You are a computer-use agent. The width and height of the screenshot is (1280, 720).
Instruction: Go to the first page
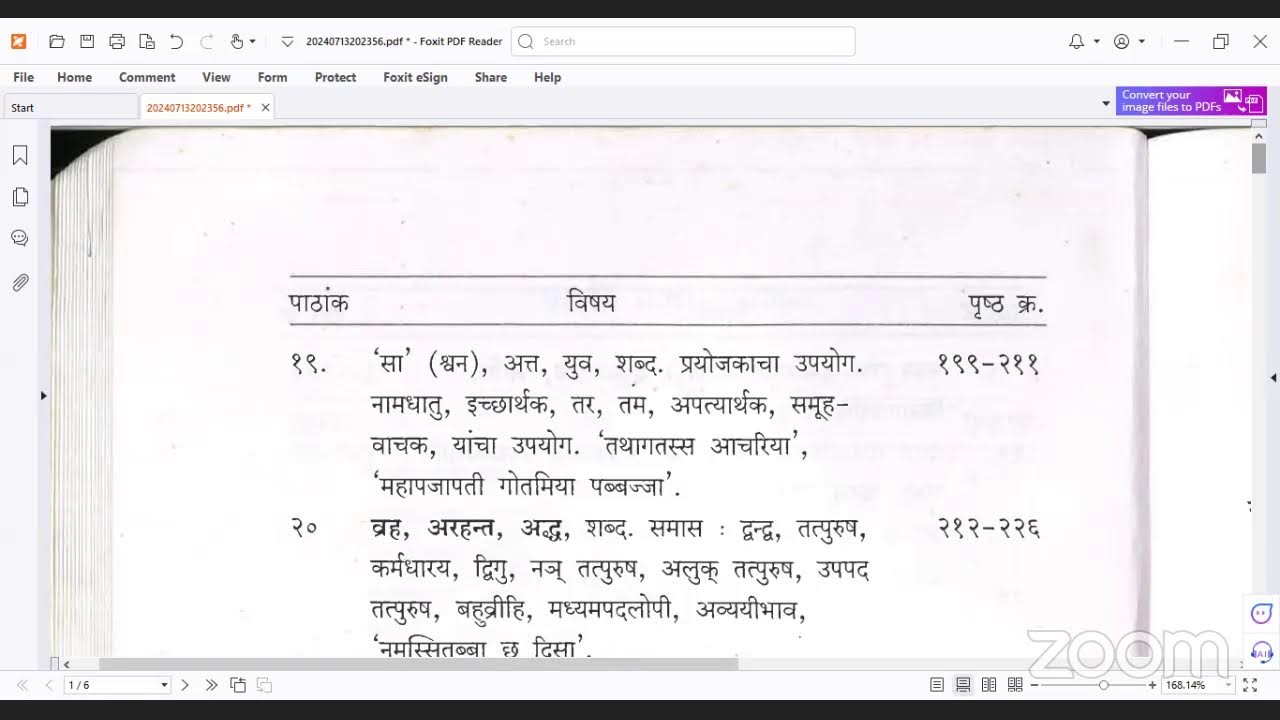[22, 685]
